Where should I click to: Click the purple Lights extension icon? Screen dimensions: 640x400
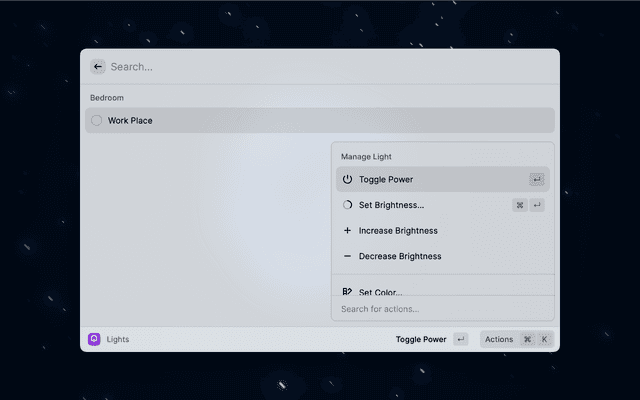94,339
